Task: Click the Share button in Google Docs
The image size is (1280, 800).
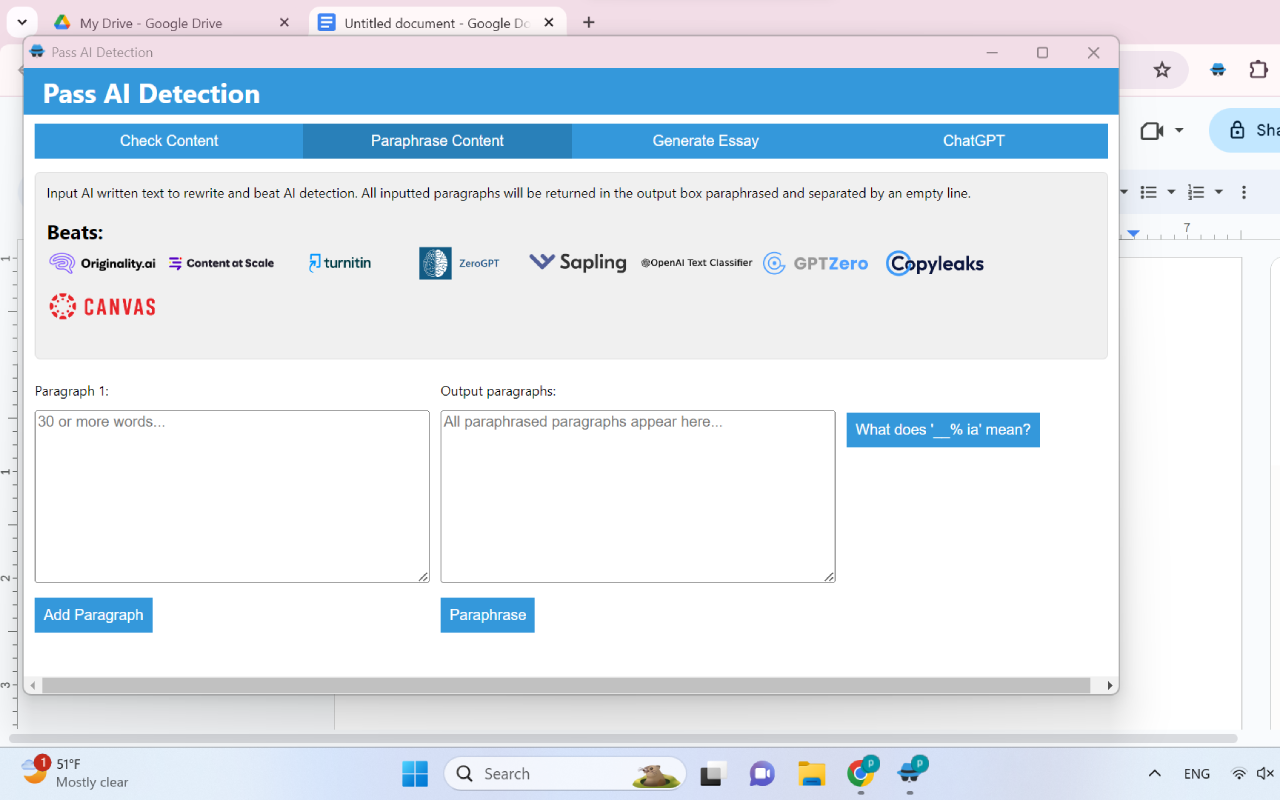Action: point(1246,130)
